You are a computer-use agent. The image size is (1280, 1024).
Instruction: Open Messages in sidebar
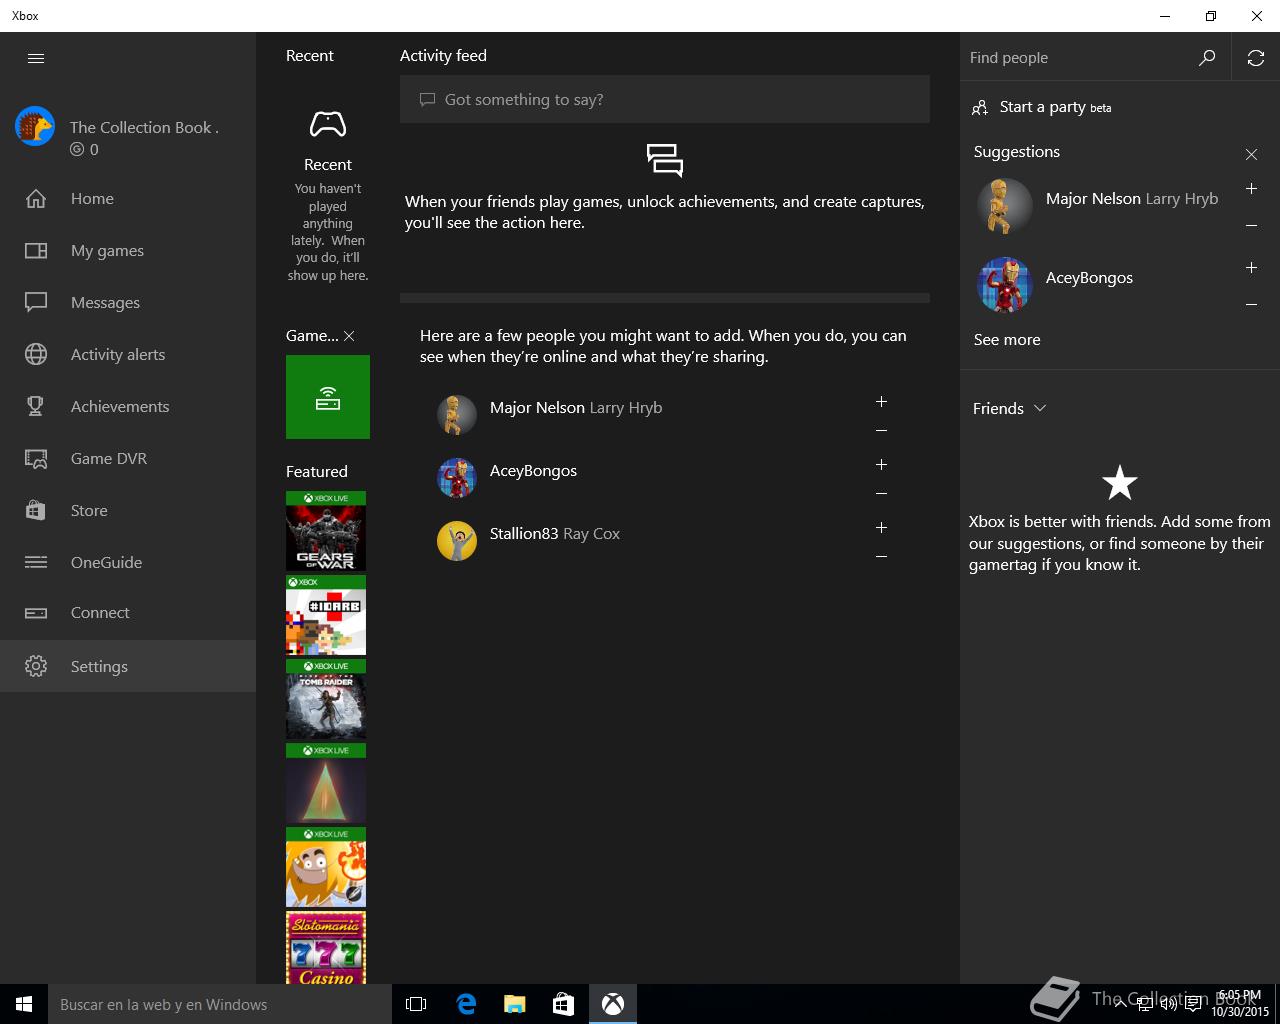(128, 302)
